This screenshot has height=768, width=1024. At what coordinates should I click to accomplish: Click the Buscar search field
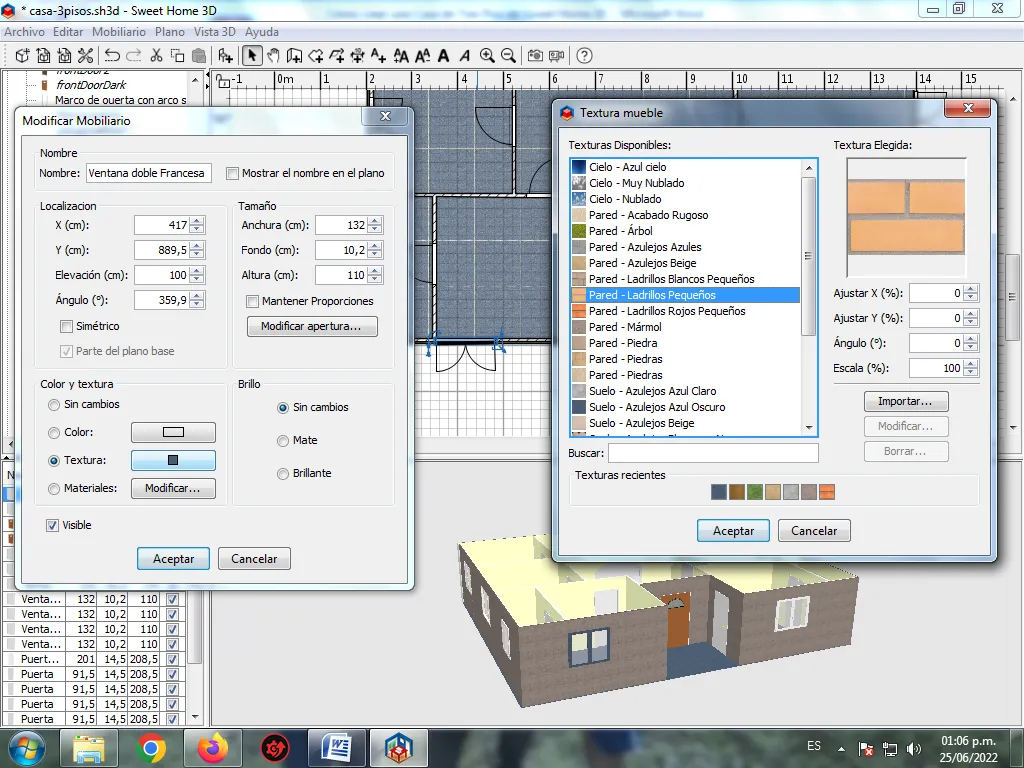[713, 453]
